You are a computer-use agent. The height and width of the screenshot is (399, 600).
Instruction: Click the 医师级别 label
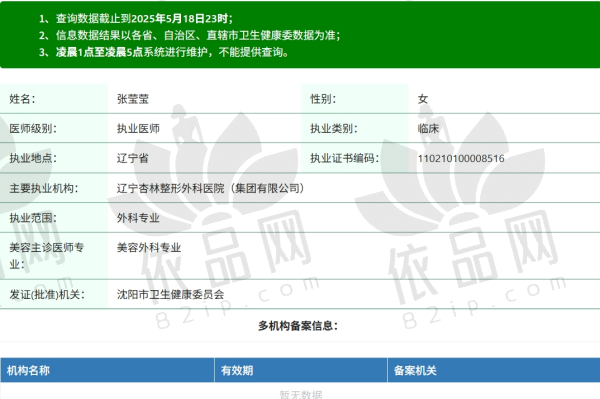point(33,129)
